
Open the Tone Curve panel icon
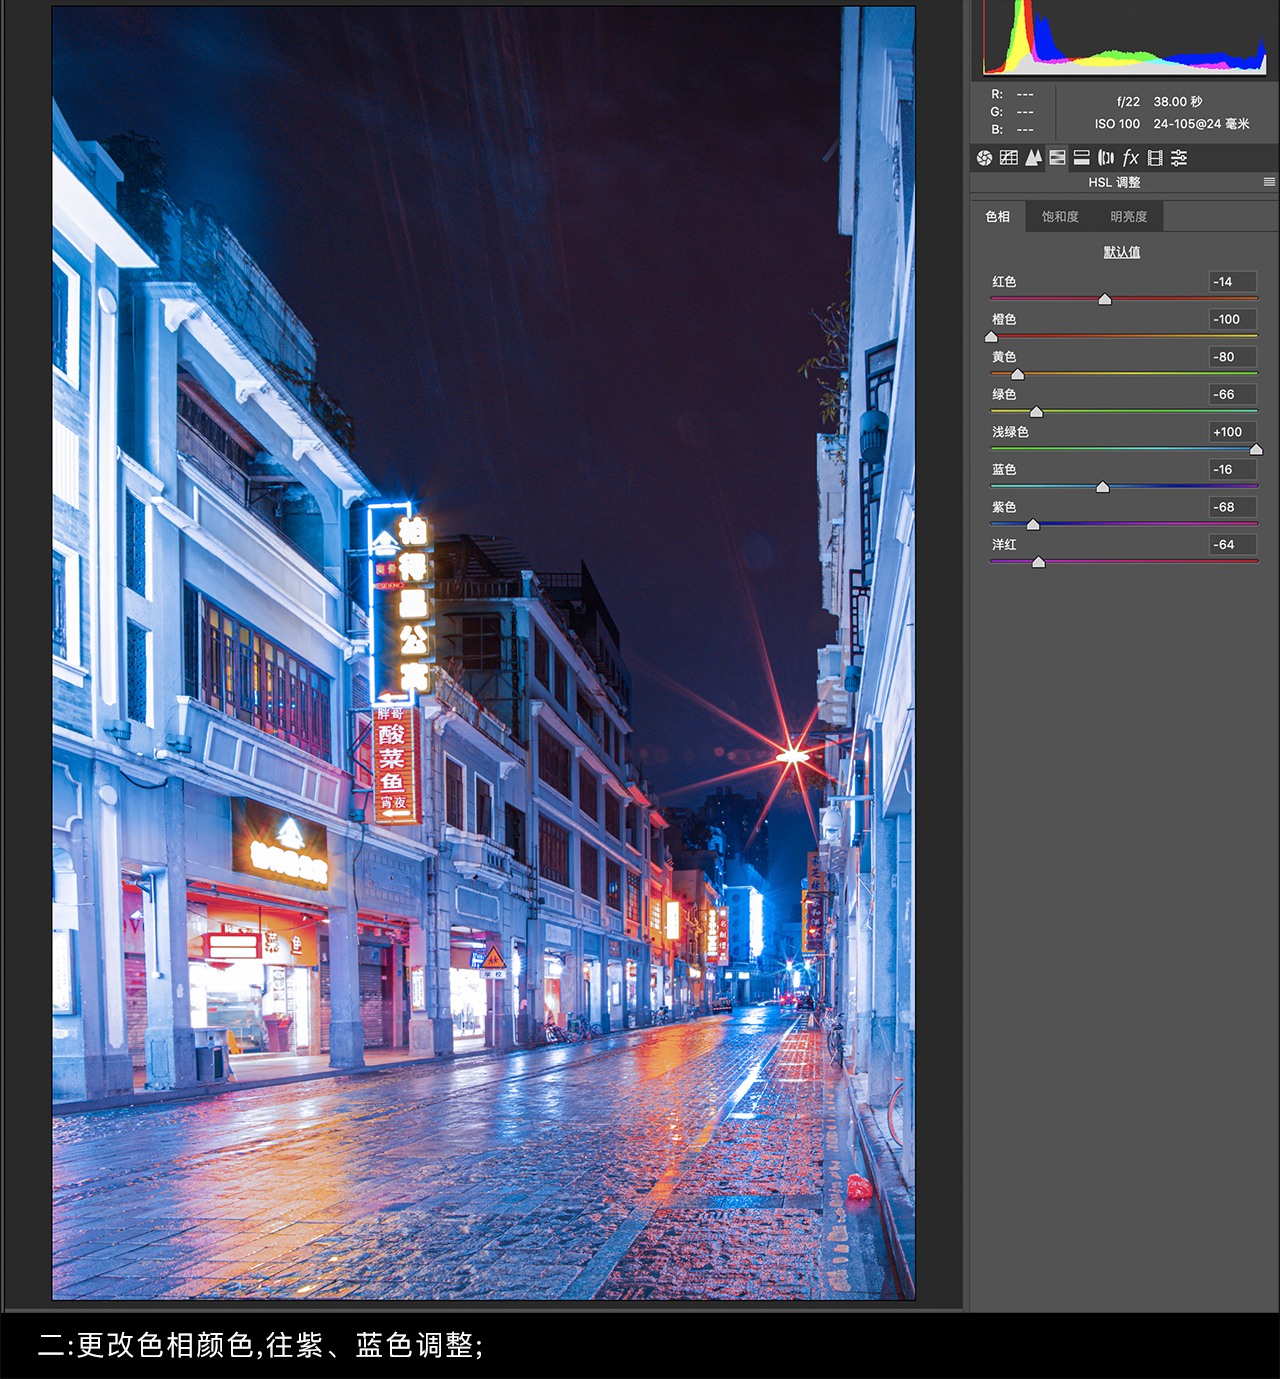pyautogui.click(x=1009, y=157)
